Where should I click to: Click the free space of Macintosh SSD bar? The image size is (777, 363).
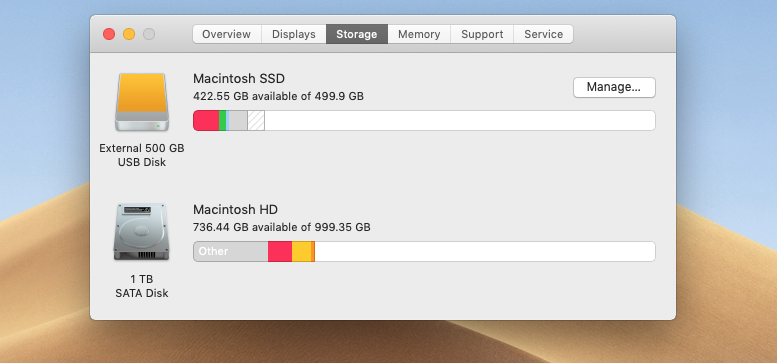coord(460,121)
